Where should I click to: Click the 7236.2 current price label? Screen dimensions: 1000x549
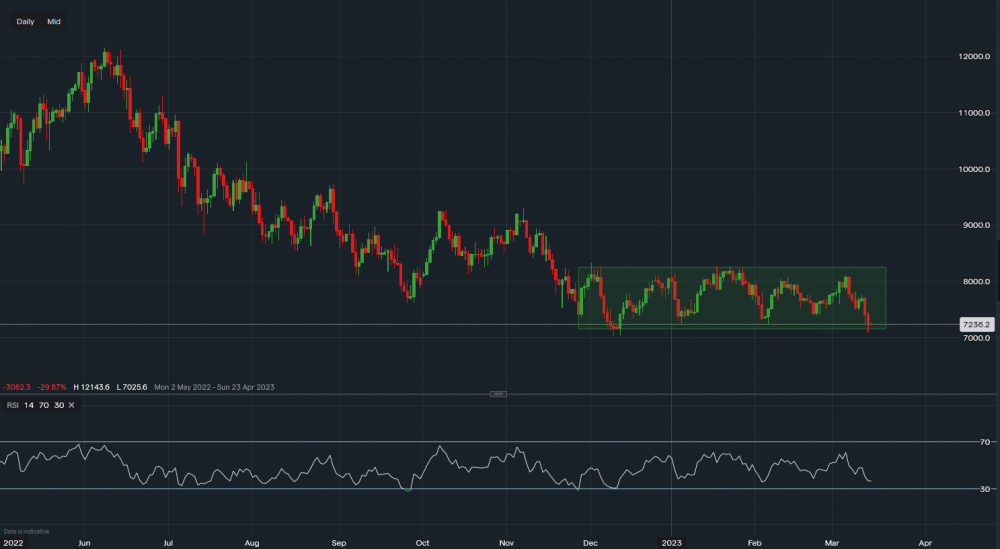click(975, 325)
